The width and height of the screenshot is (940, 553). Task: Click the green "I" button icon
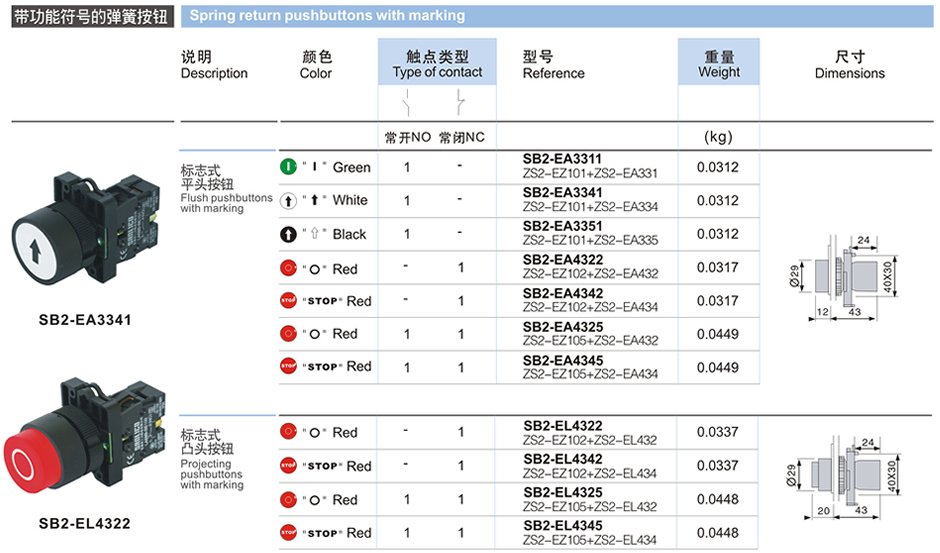[288, 167]
